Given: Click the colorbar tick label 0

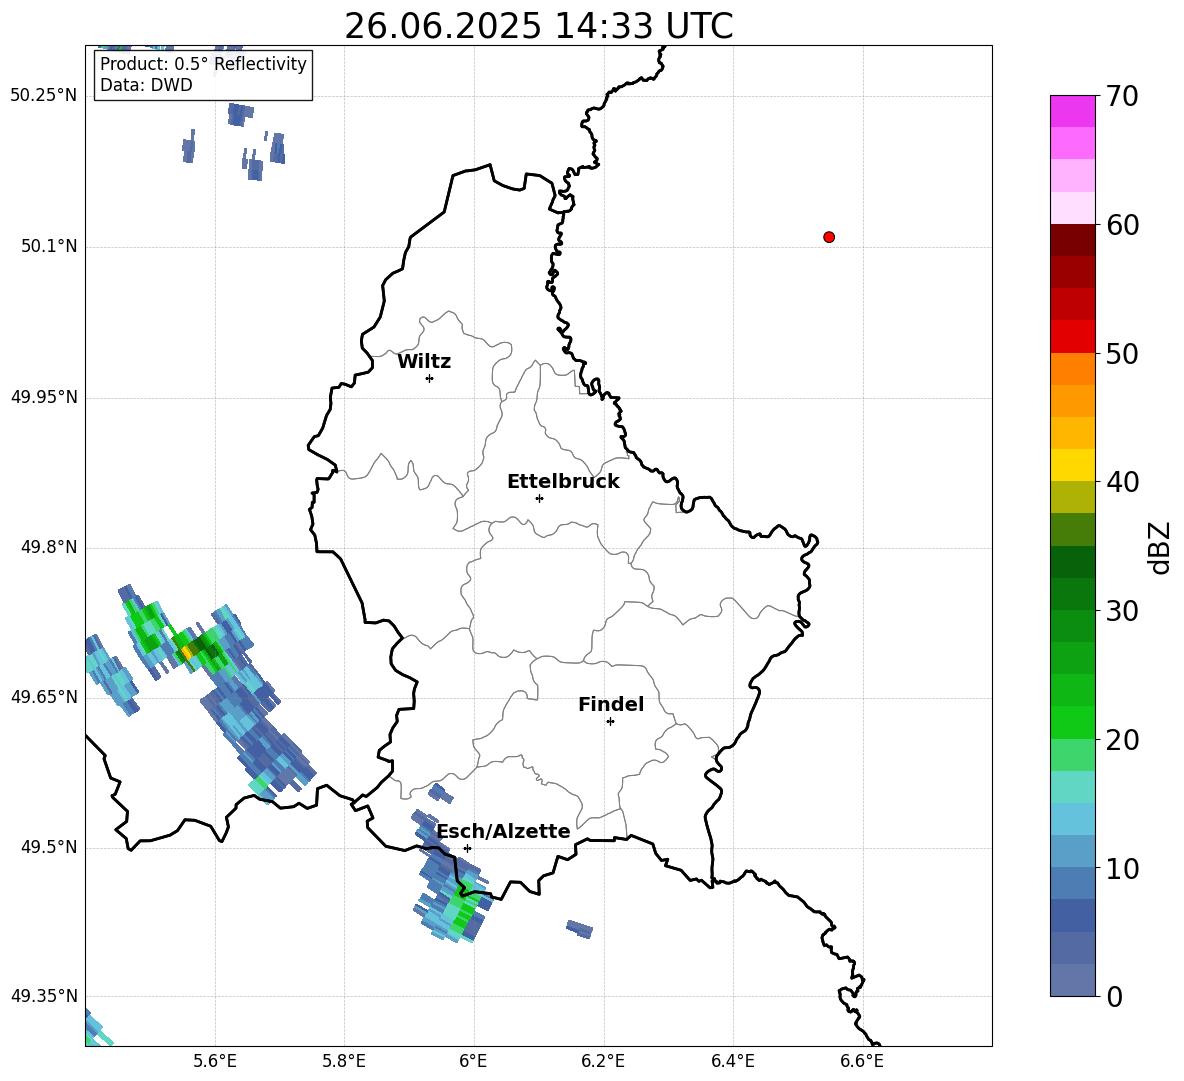Looking at the screenshot, I should 1114,996.
